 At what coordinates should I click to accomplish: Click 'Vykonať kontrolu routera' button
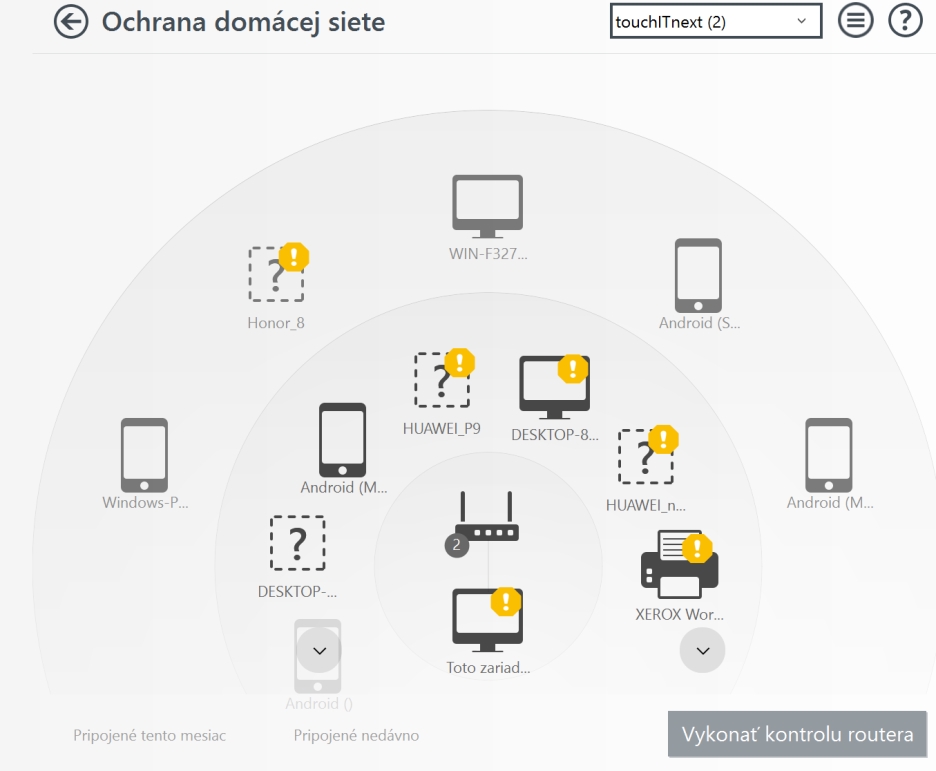(797, 734)
